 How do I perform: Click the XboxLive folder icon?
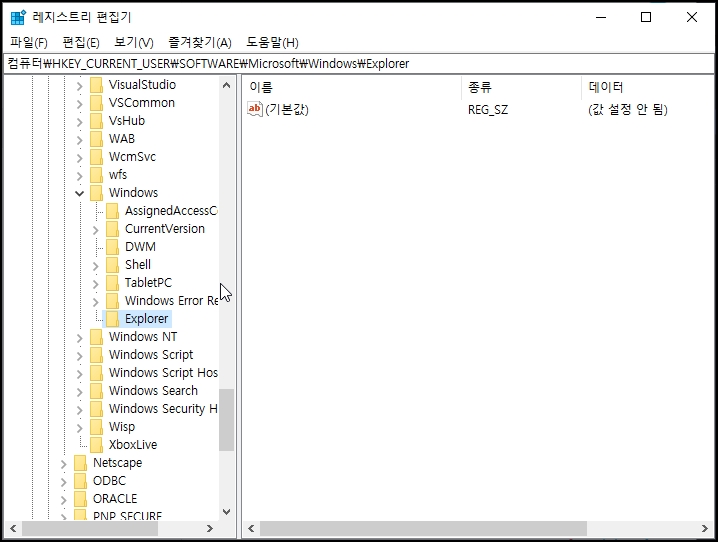coord(97,445)
